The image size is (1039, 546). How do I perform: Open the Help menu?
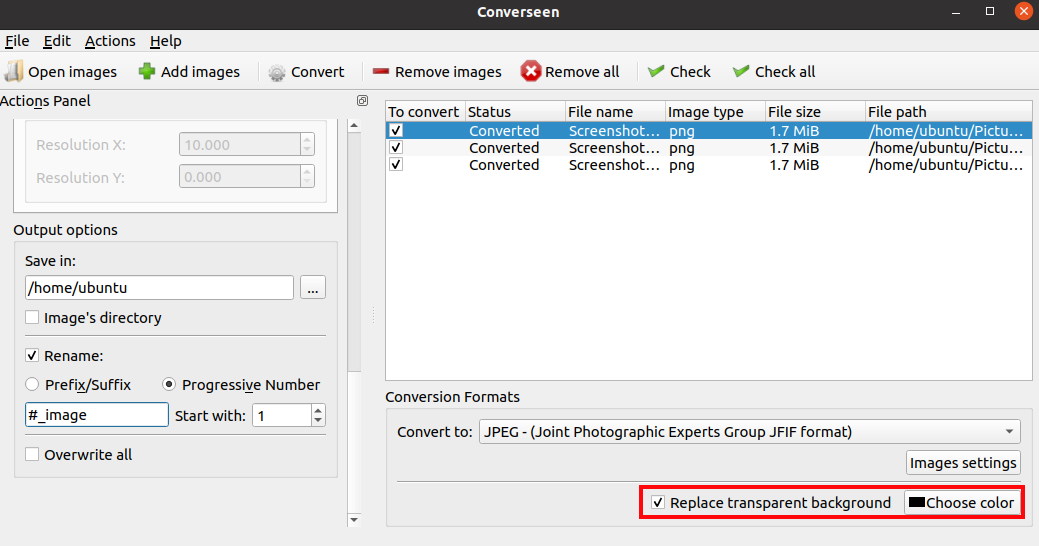point(166,41)
